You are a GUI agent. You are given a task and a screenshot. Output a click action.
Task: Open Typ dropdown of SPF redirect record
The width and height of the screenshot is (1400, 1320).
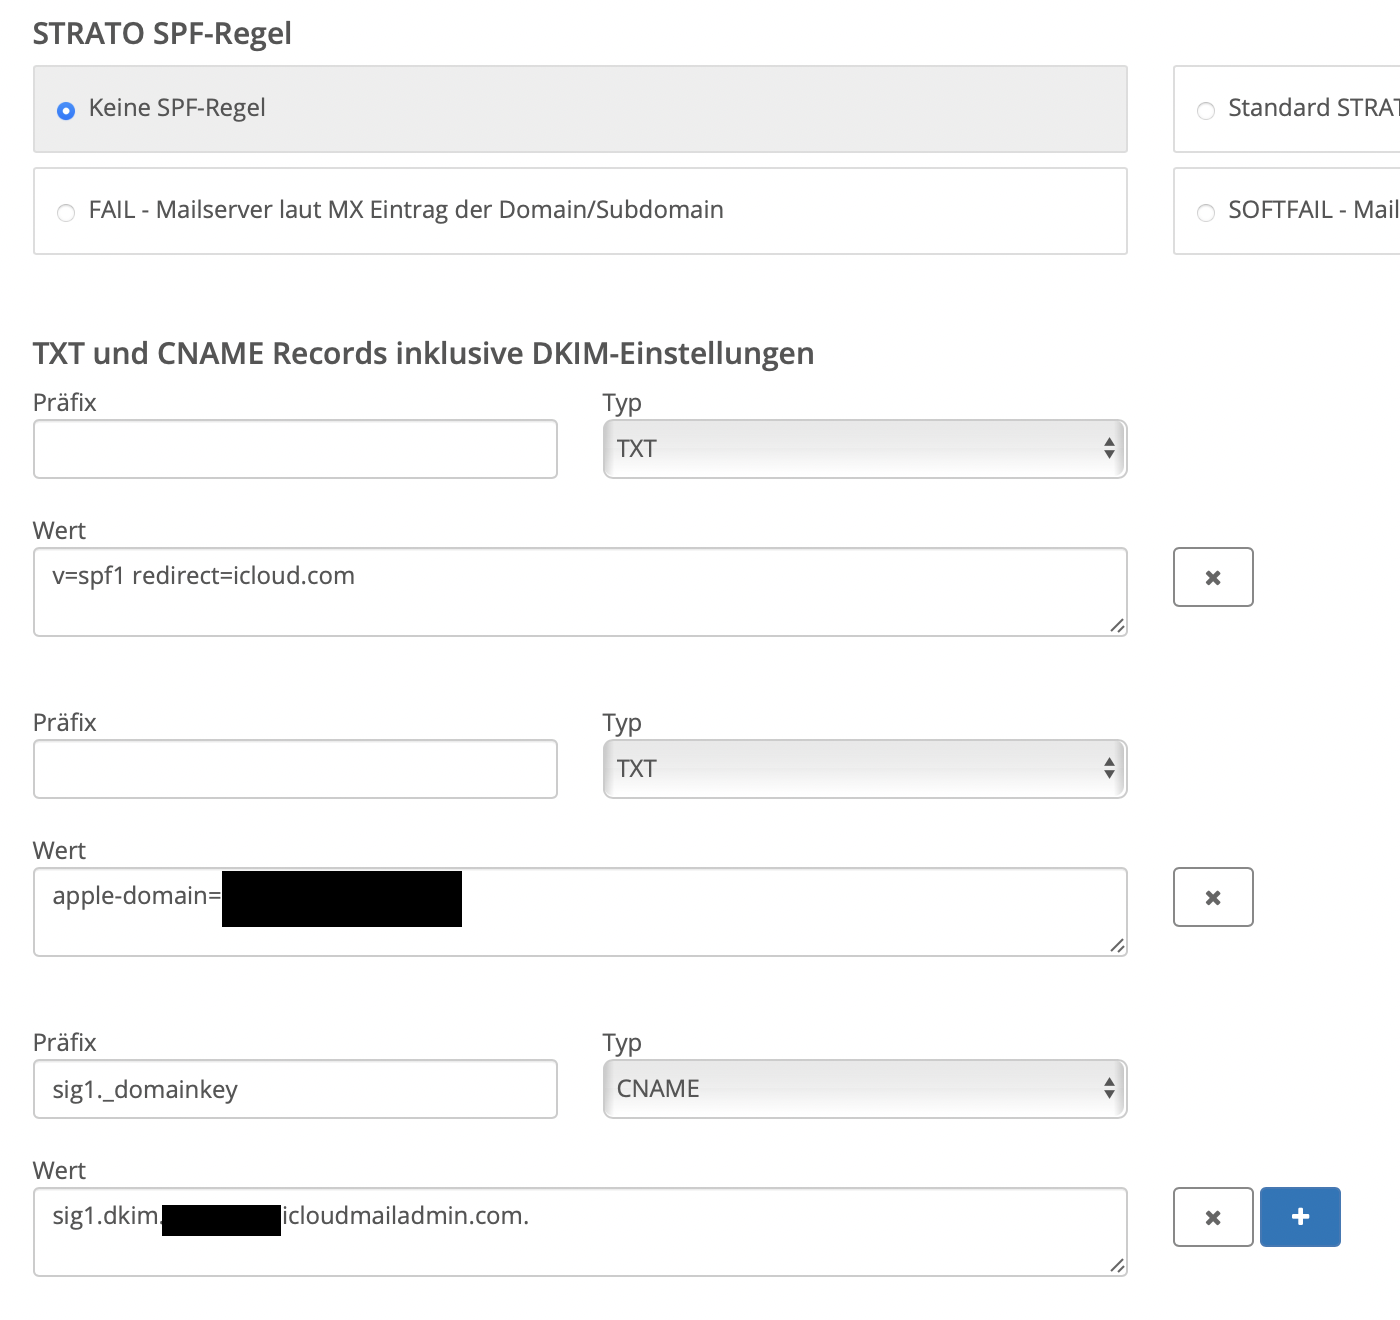(864, 449)
